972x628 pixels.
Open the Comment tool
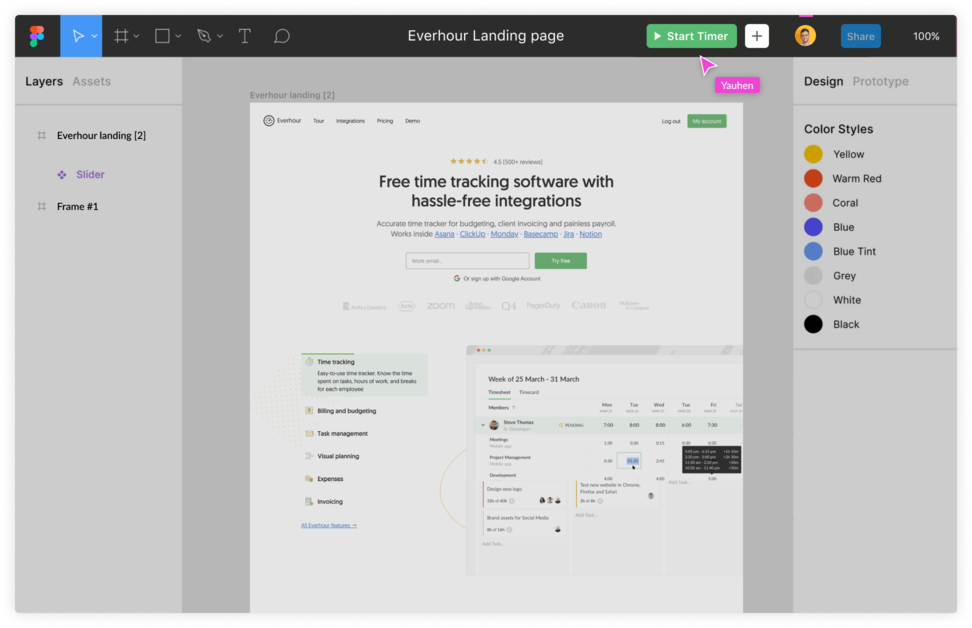281,35
